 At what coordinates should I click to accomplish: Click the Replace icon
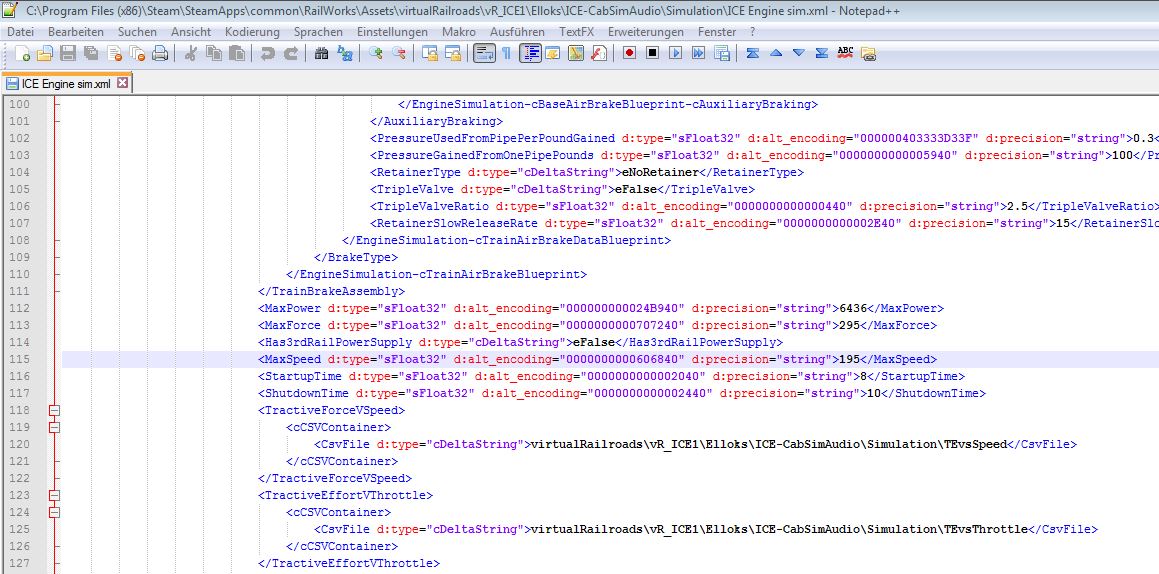[344, 53]
